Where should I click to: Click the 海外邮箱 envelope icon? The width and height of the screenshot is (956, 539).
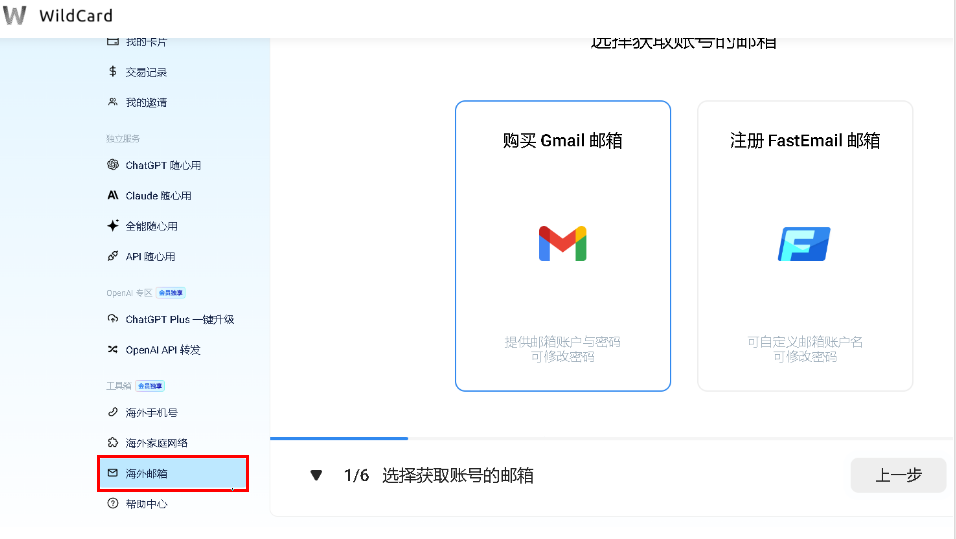point(113,473)
